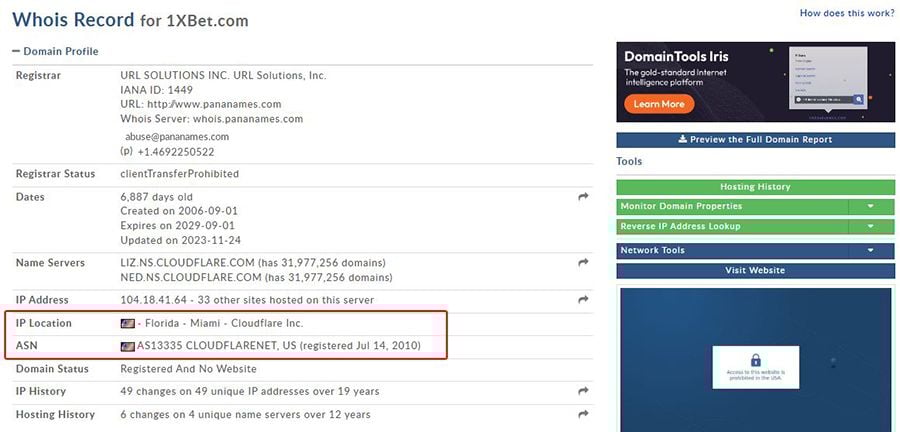Click the Learn More button in the ad
The image size is (900, 432).
tap(659, 104)
